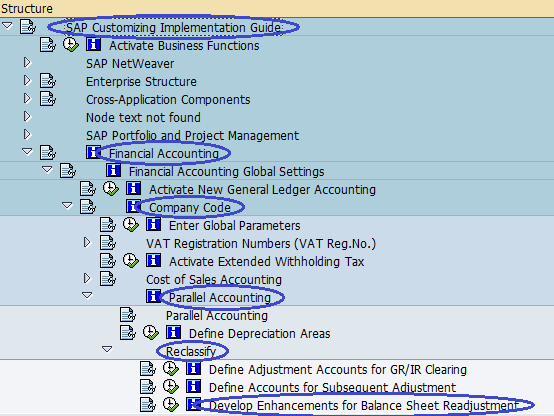Click execute clock icon for Activate Business Functions
This screenshot has height=416, width=554.
71,45
